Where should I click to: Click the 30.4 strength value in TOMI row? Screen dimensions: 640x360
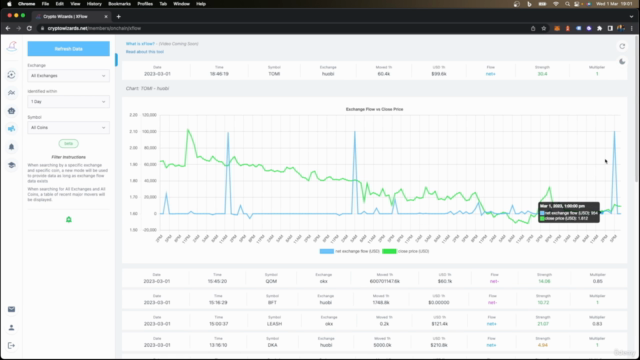[x=542, y=74]
